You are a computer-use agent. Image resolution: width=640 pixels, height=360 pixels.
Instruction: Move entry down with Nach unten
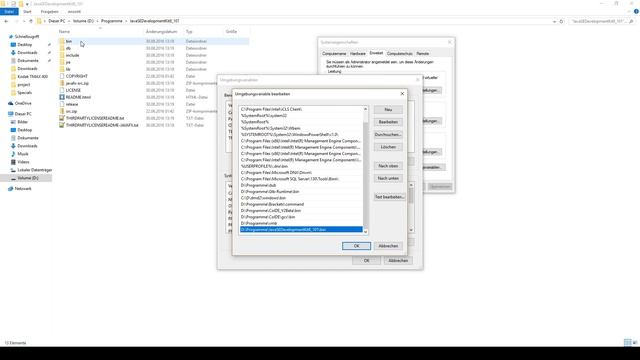tap(388, 178)
